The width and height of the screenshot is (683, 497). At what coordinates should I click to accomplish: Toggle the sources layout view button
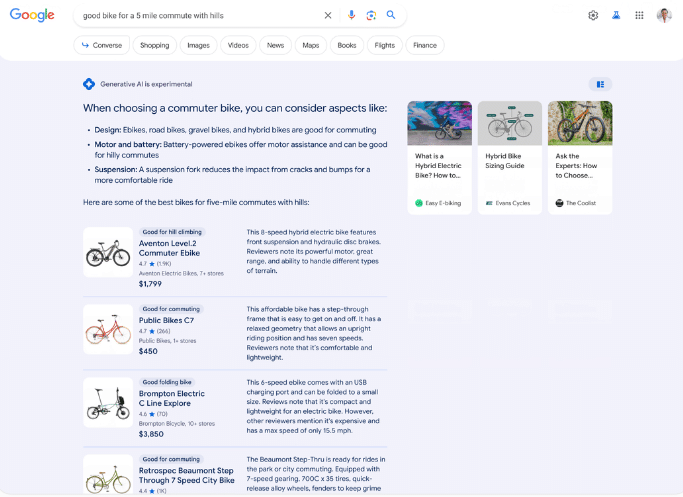pyautogui.click(x=600, y=84)
